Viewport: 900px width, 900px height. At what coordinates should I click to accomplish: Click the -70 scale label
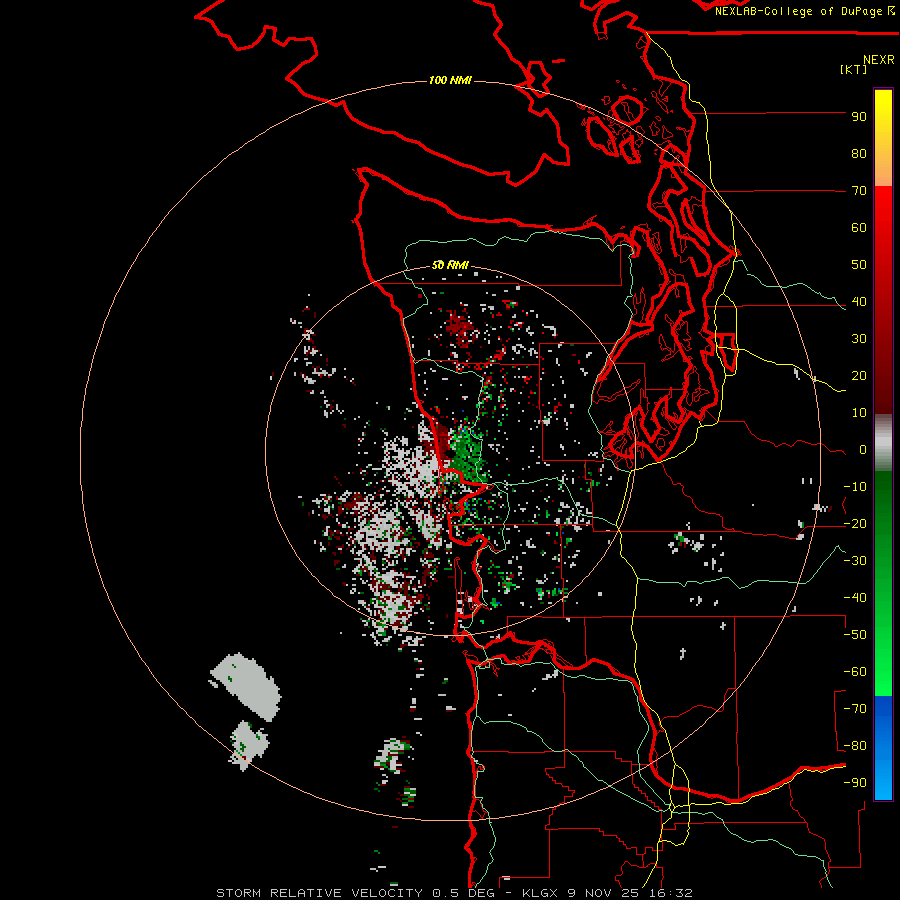855,709
